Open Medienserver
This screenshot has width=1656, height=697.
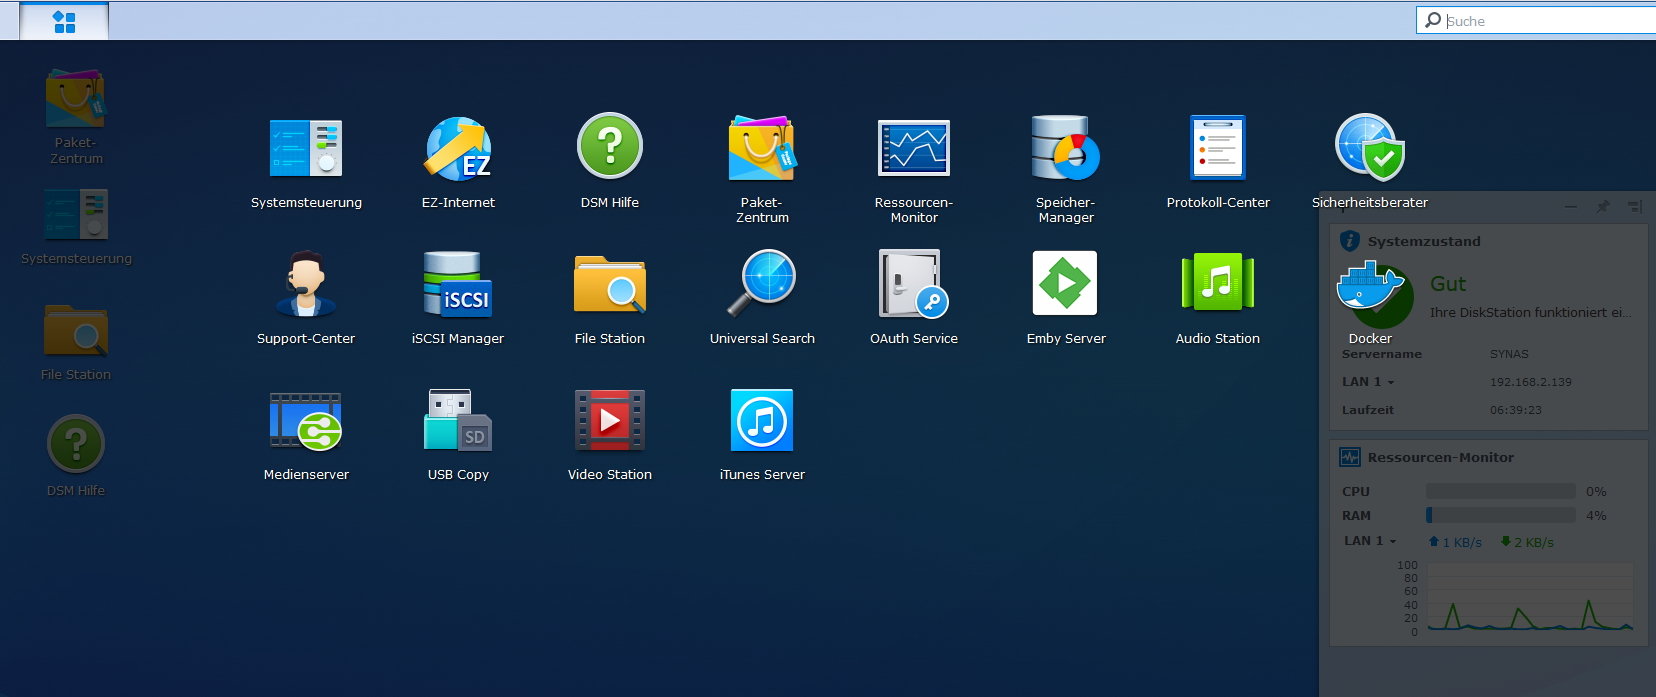click(x=306, y=420)
